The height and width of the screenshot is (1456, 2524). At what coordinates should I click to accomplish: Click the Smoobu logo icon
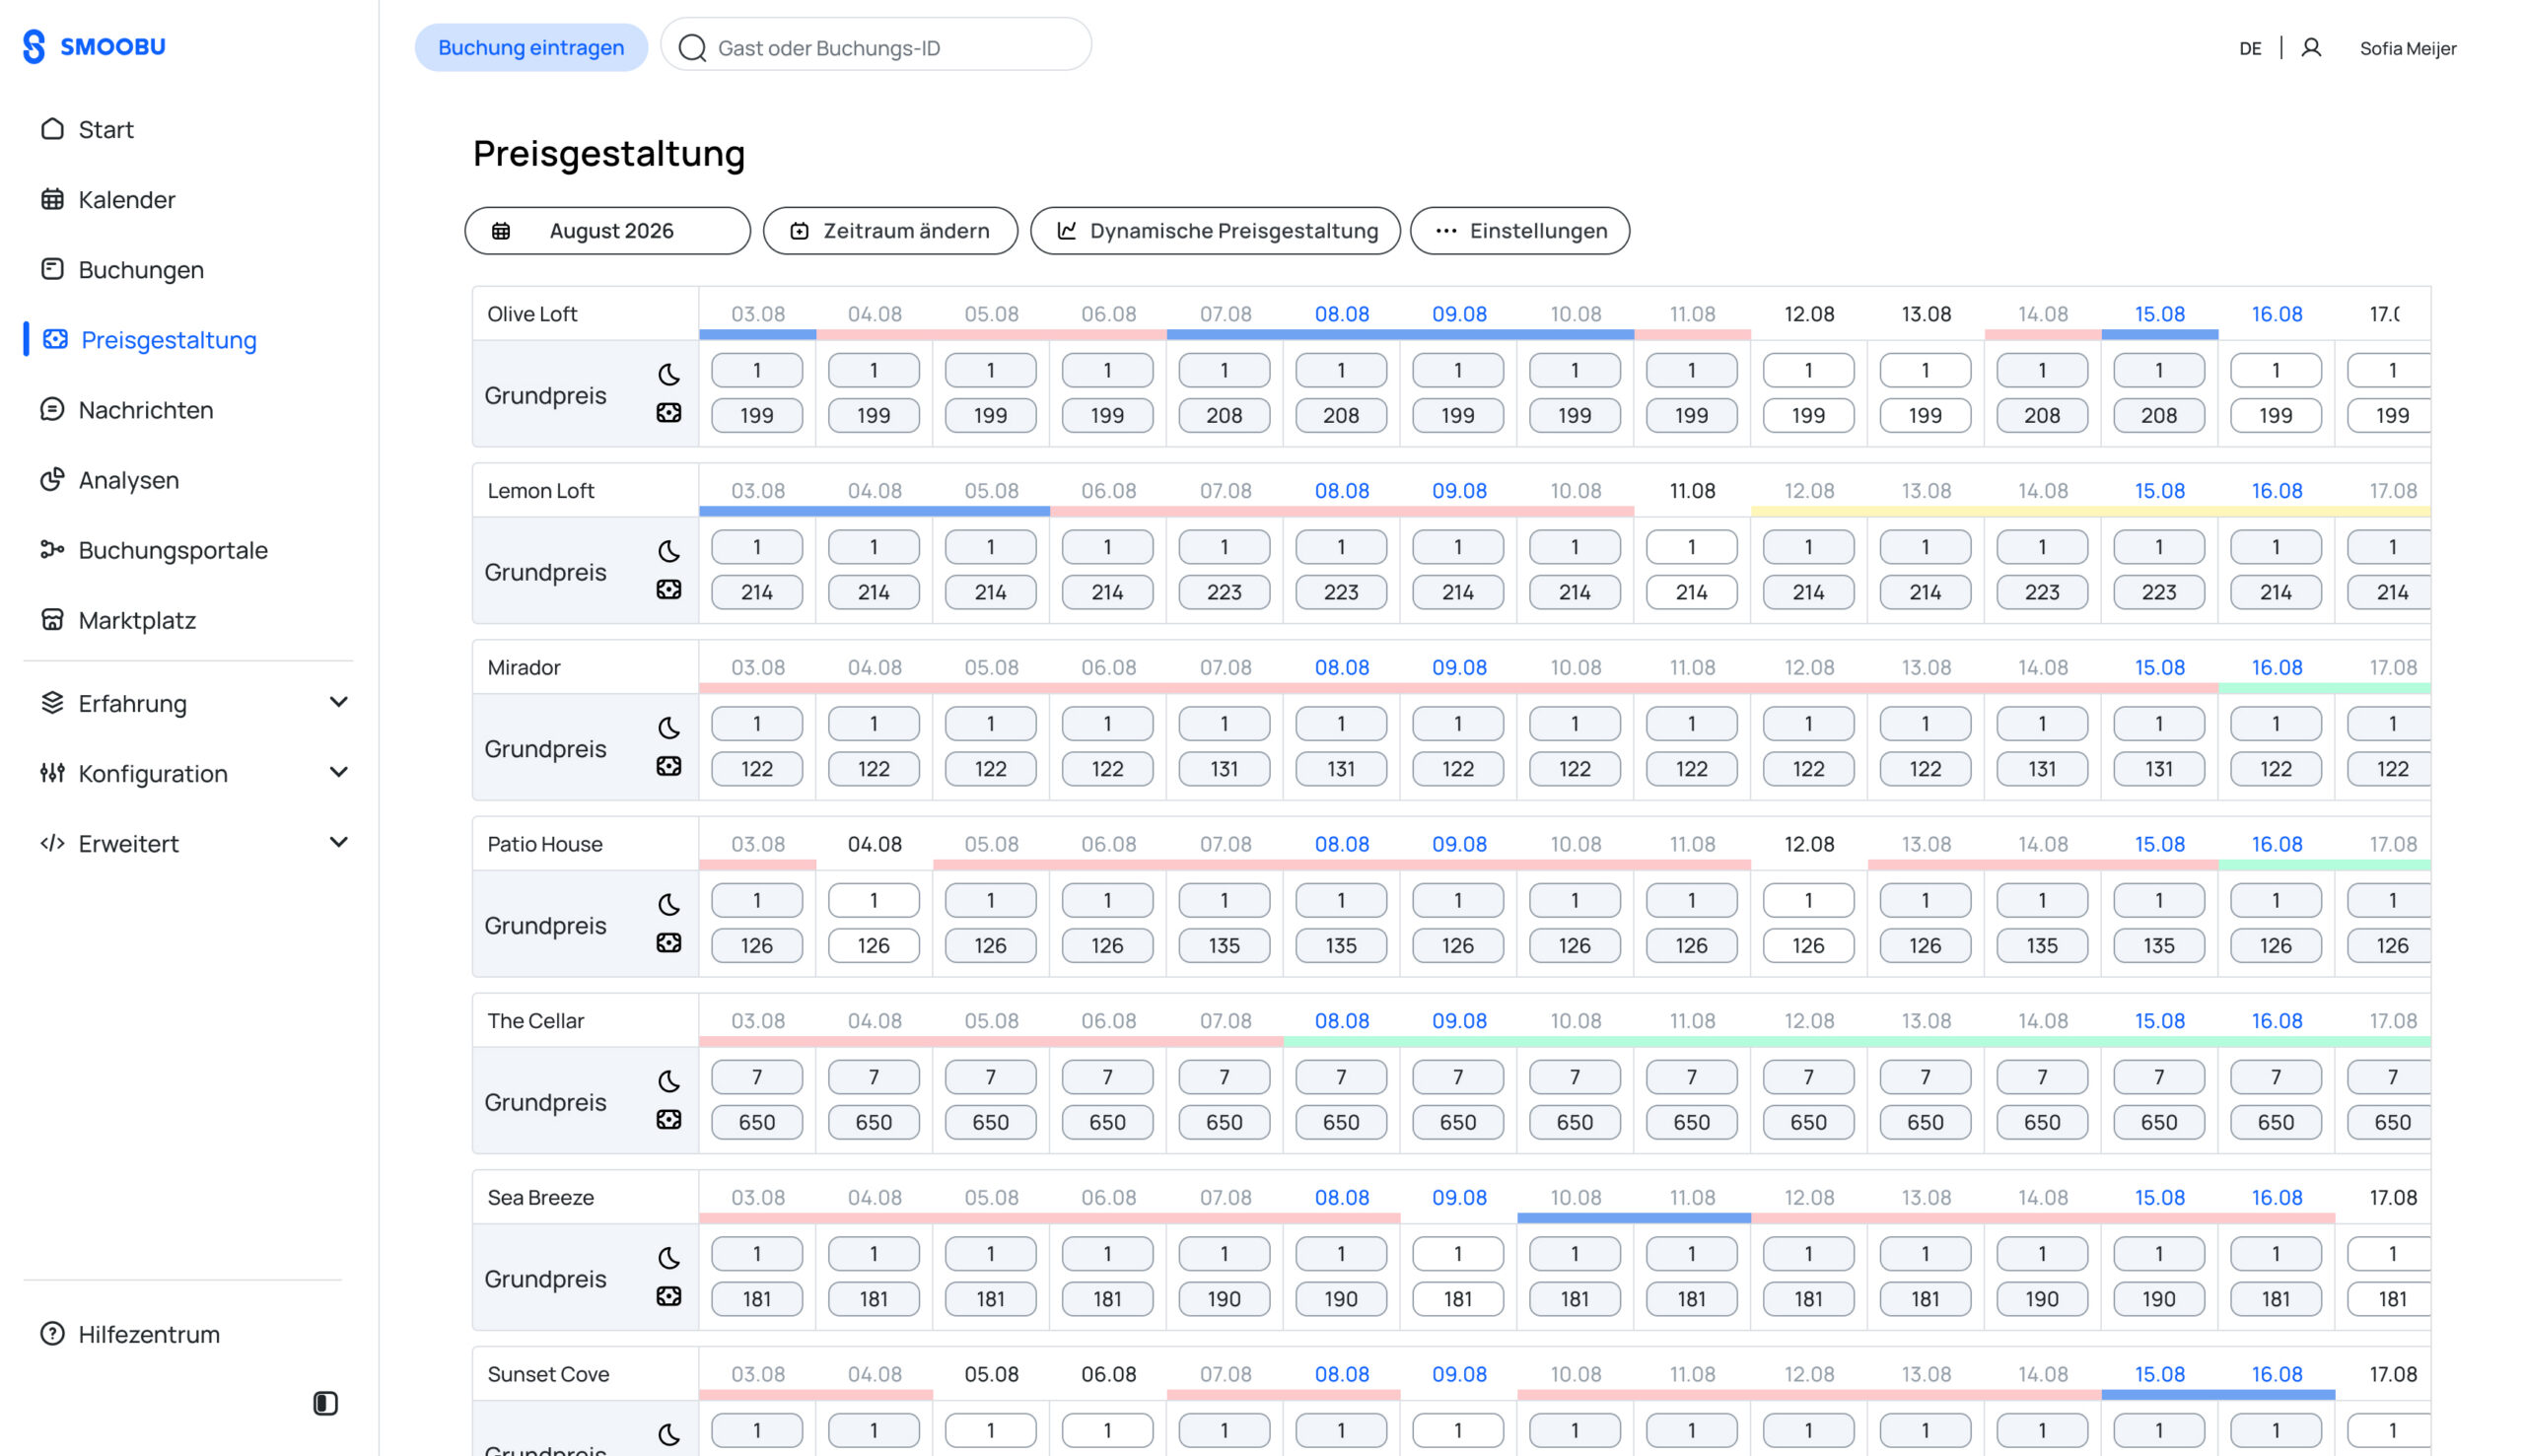34,46
